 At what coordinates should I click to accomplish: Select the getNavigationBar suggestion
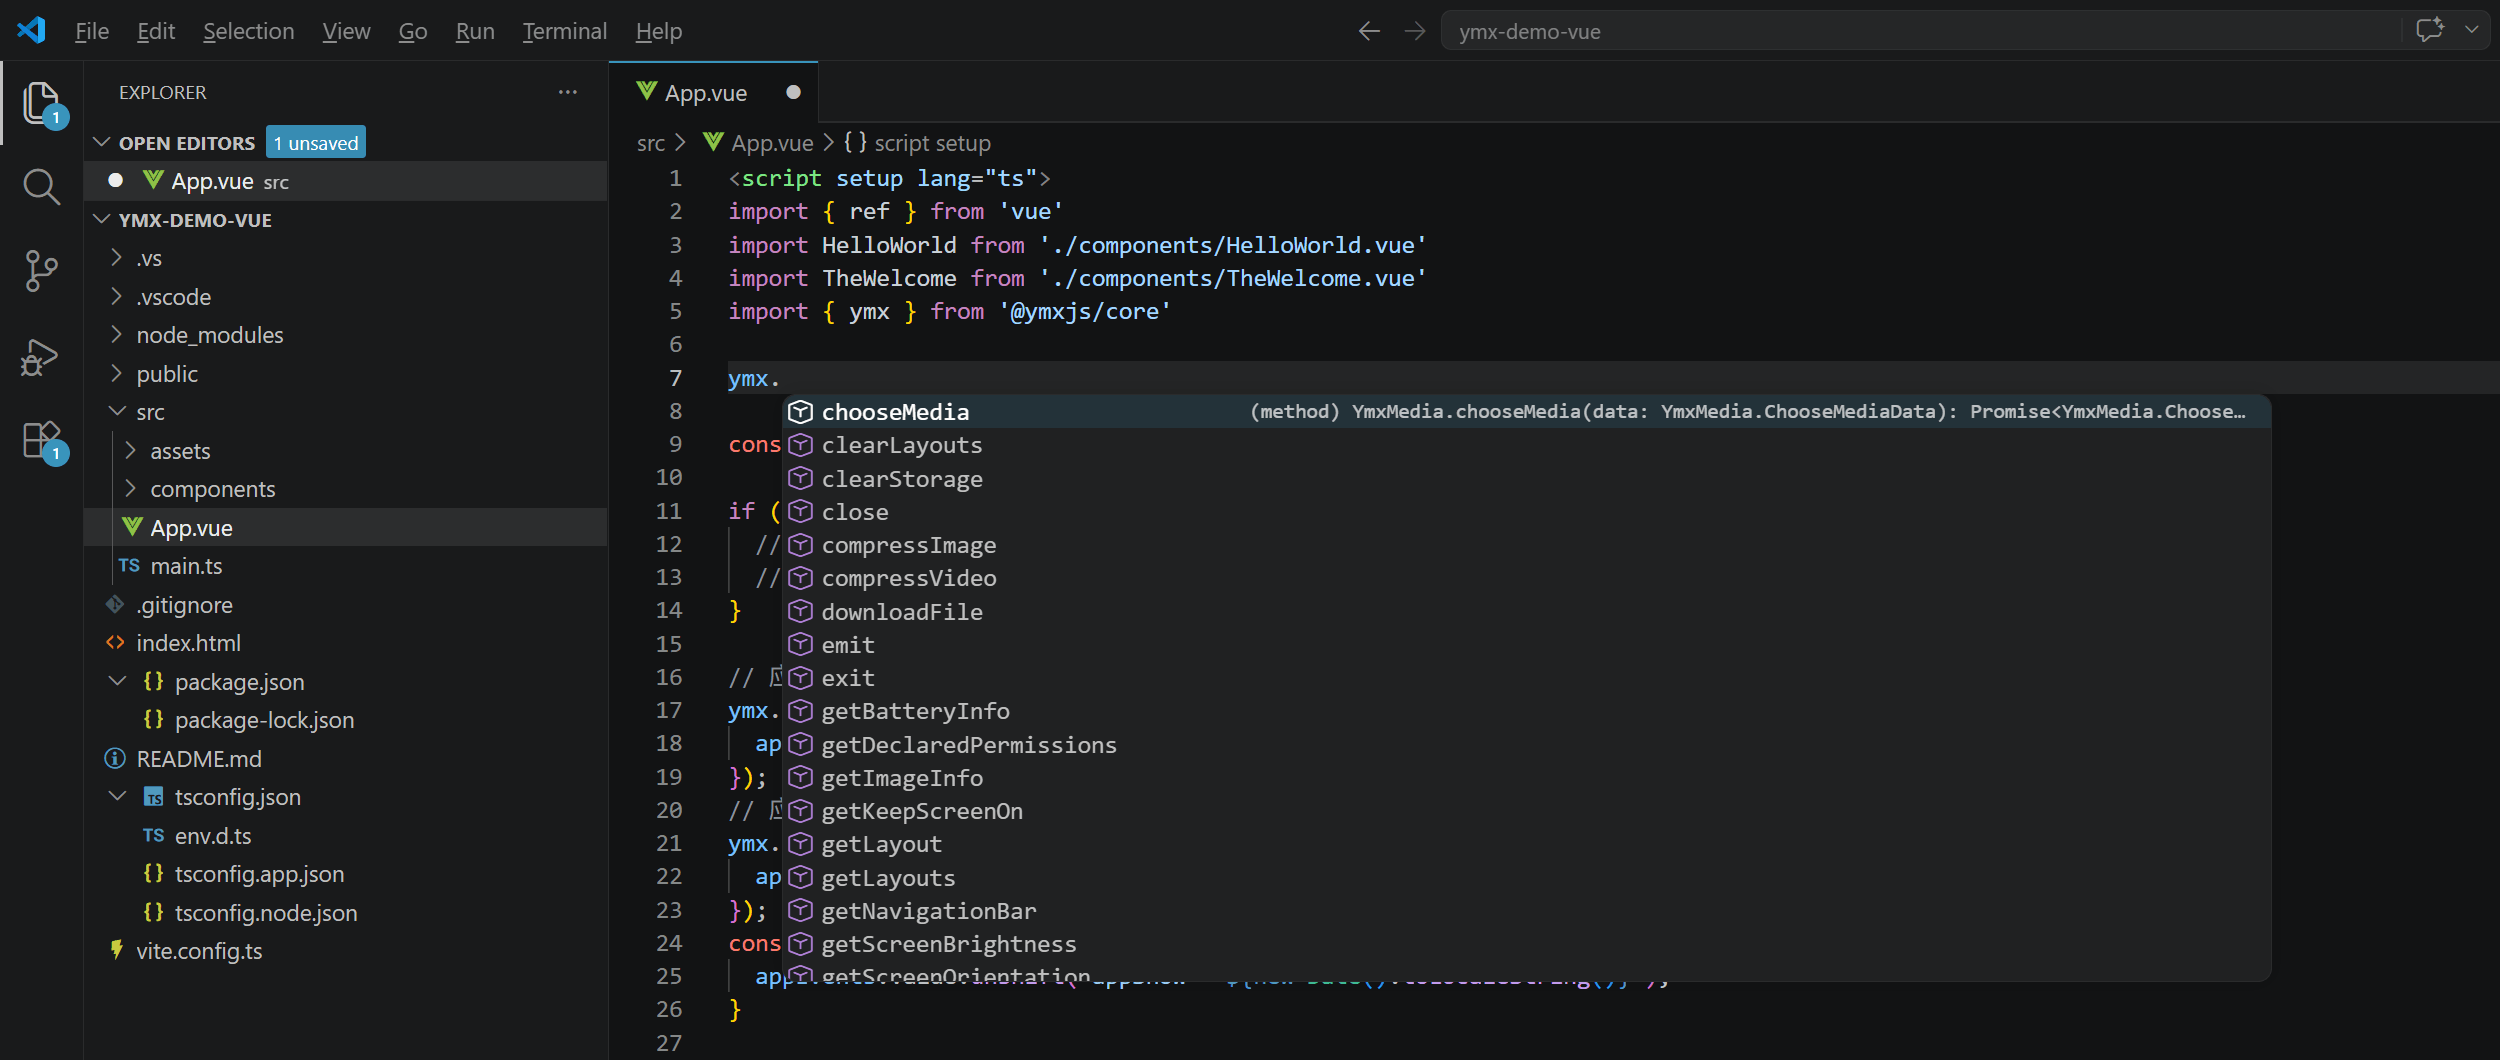point(1526,911)
